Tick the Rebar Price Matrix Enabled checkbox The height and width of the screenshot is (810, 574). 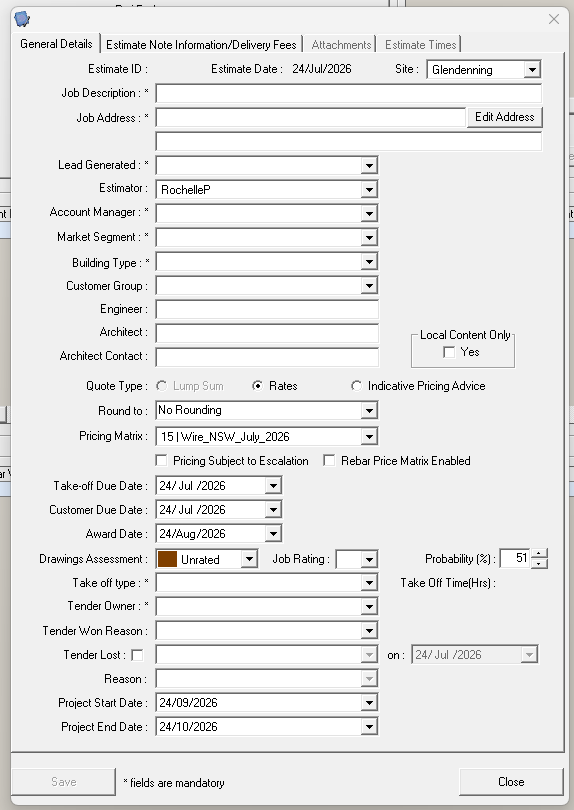pyautogui.click(x=329, y=460)
